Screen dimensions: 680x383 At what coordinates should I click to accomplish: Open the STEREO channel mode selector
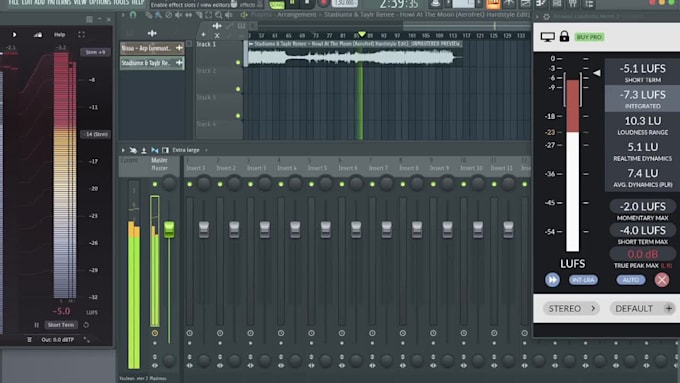571,308
